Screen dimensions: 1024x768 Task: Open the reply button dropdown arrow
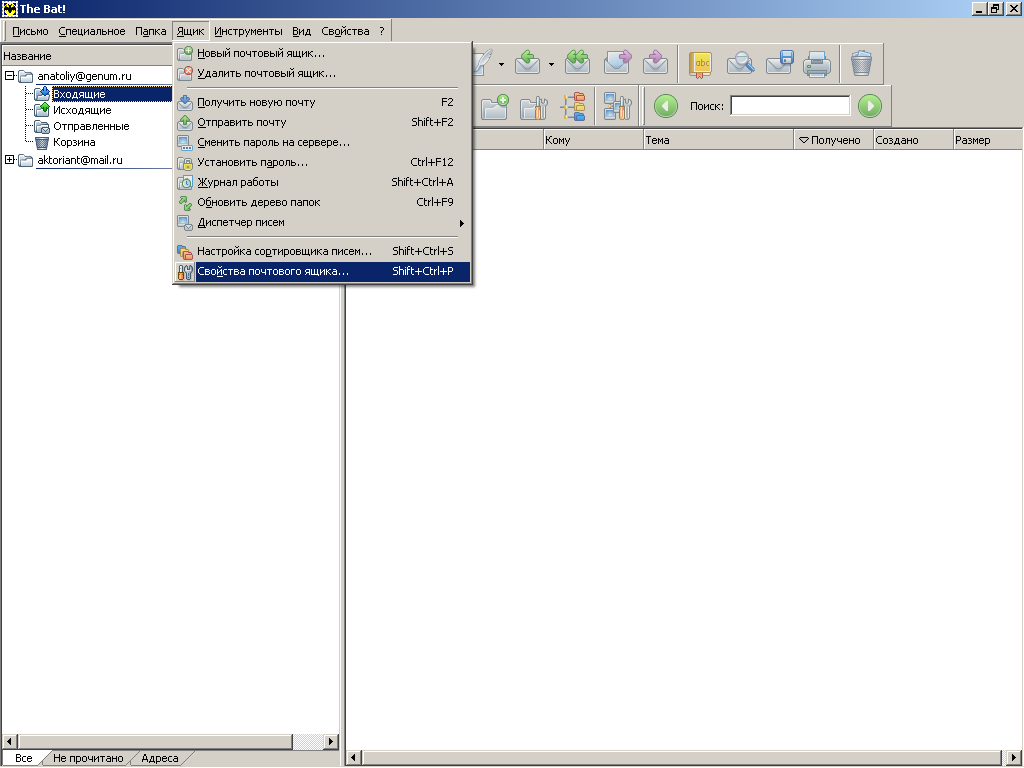(550, 65)
